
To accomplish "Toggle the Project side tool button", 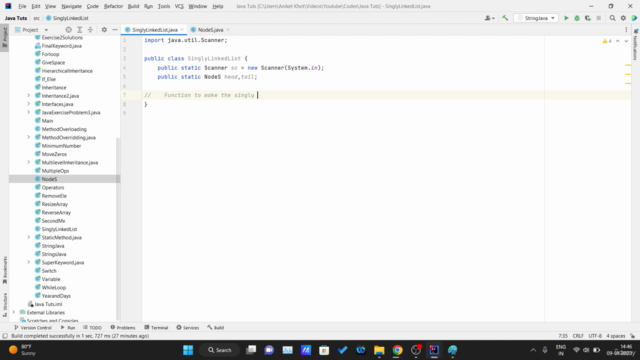I will point(4,38).
